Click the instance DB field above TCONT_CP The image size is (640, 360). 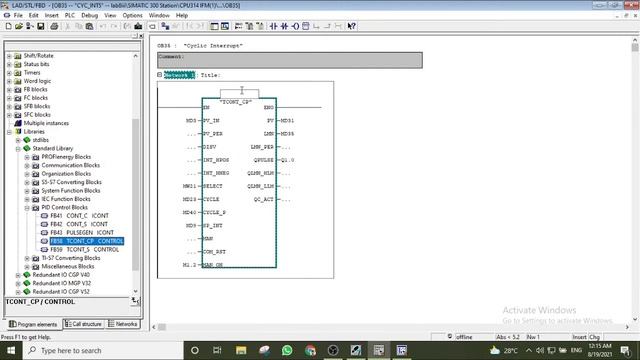[x=239, y=93]
